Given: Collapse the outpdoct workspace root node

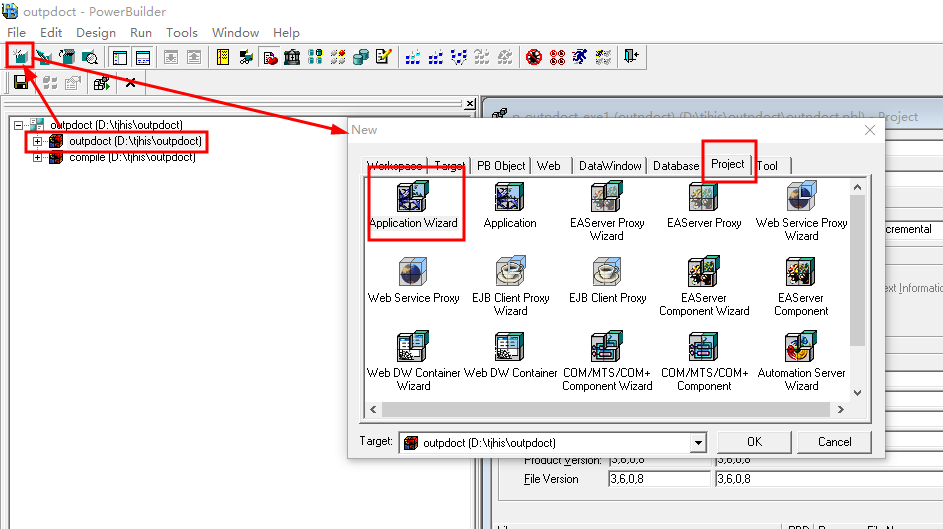Looking at the screenshot, I should click(x=19, y=125).
